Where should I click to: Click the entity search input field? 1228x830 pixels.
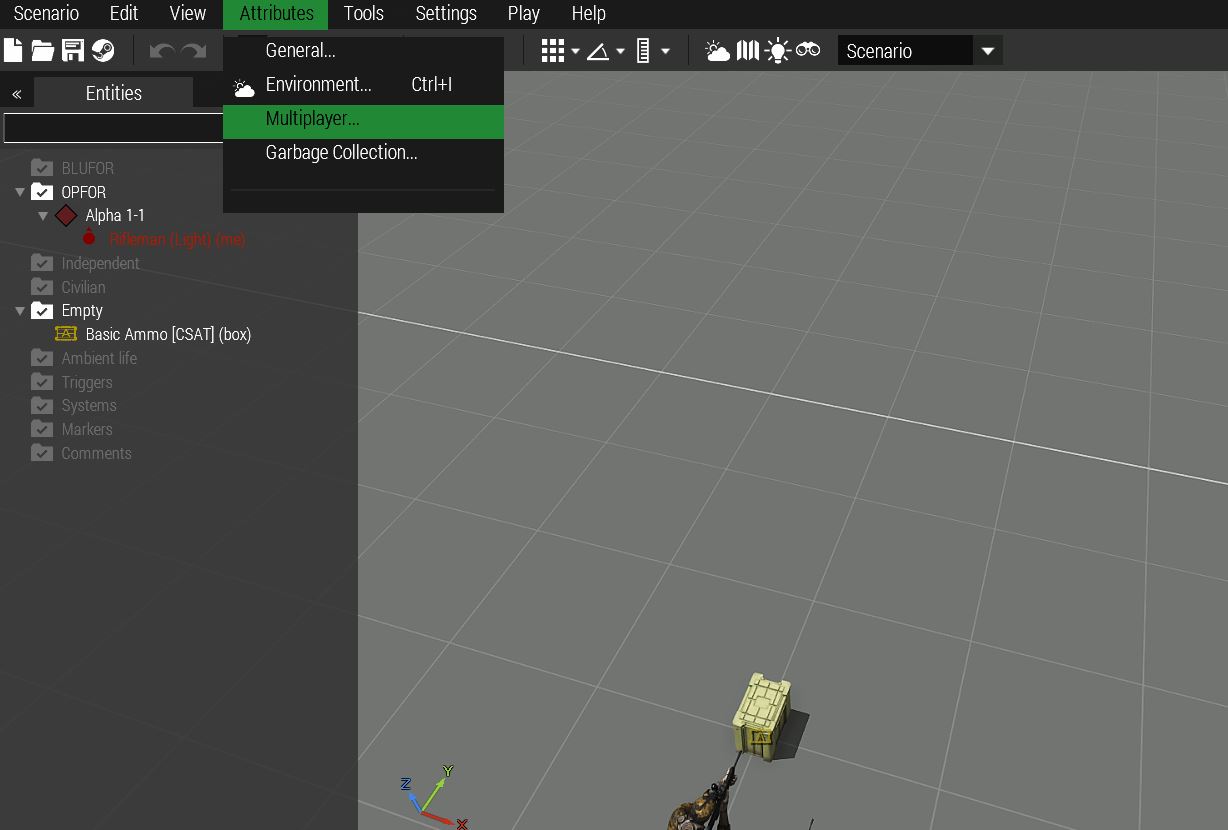112,128
